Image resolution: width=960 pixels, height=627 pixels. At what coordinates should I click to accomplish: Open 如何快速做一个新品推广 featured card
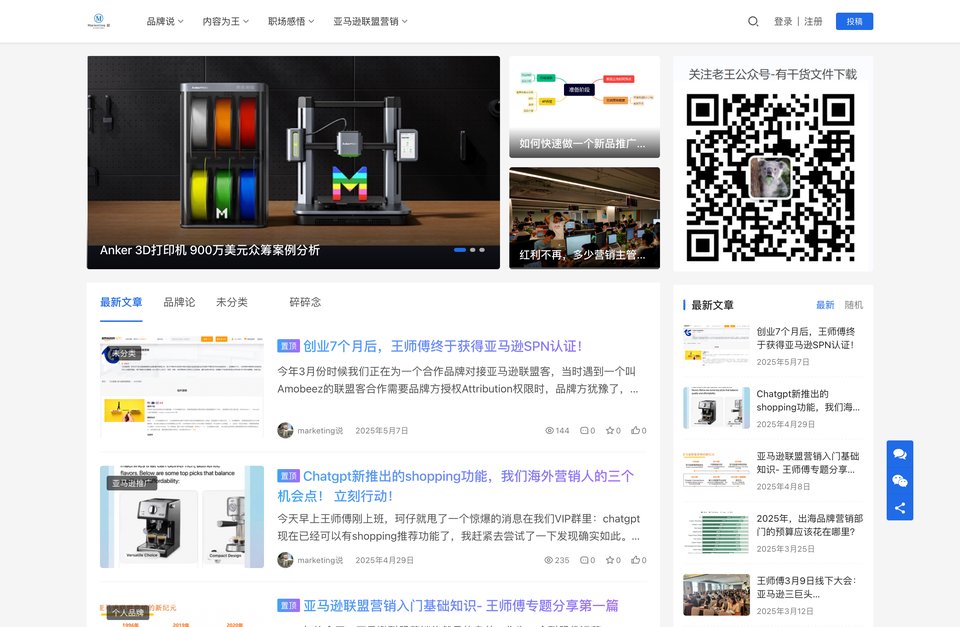[585, 107]
